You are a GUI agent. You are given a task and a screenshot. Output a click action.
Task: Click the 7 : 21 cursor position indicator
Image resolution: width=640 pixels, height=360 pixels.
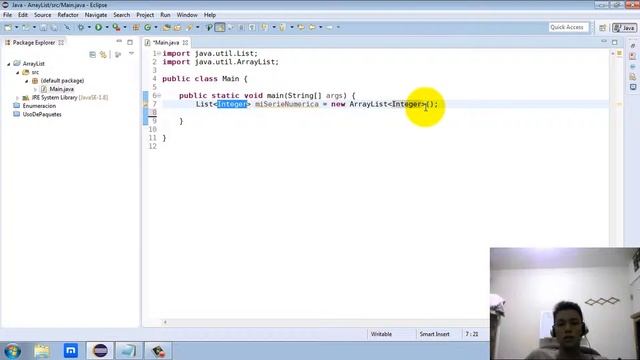472,334
